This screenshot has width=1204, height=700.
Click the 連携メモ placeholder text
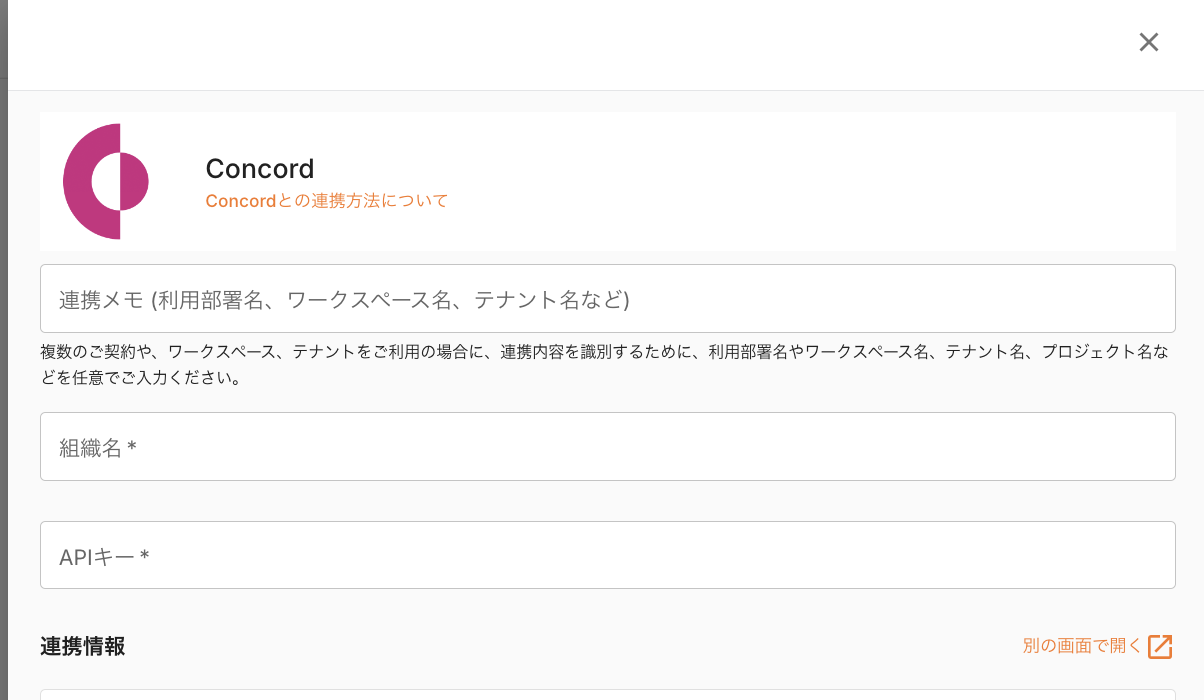(344, 299)
